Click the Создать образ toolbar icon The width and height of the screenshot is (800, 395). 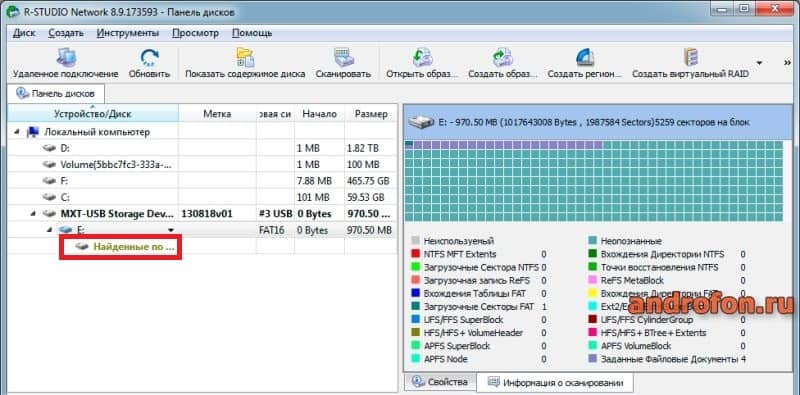click(x=503, y=57)
